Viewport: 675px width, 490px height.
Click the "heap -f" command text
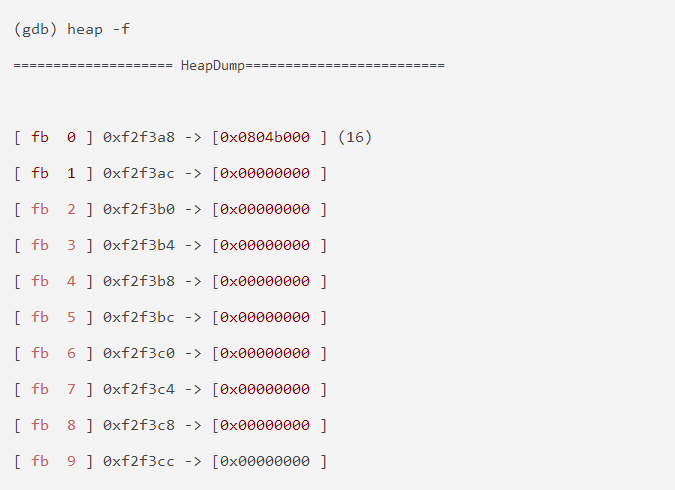pyautogui.click(x=98, y=29)
